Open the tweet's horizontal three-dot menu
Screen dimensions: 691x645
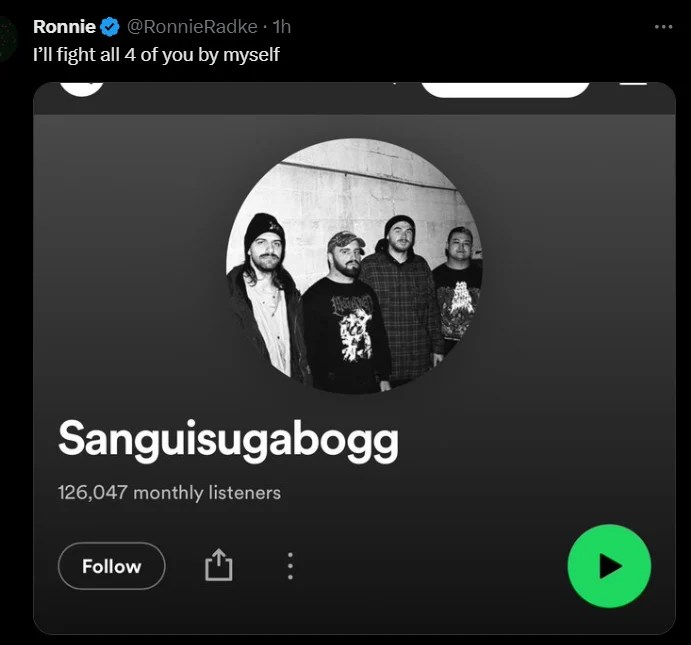point(664,27)
